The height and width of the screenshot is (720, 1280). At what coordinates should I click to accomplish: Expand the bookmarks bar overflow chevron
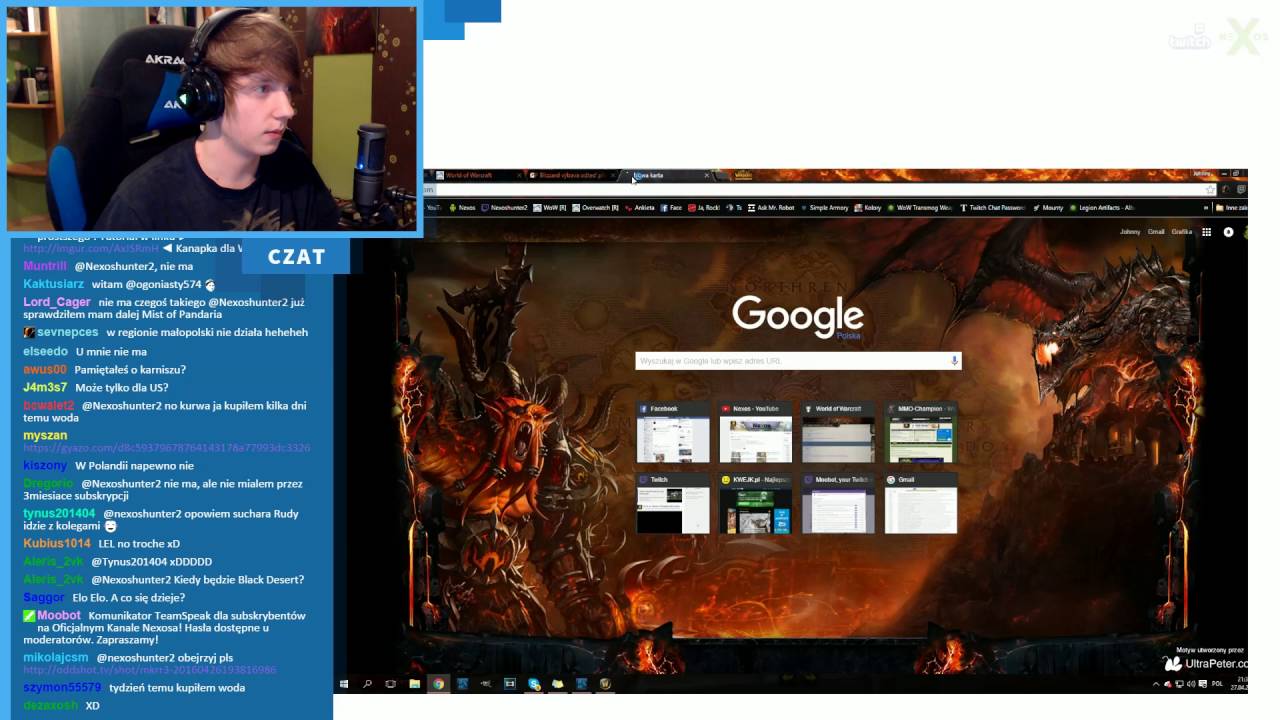point(1206,208)
